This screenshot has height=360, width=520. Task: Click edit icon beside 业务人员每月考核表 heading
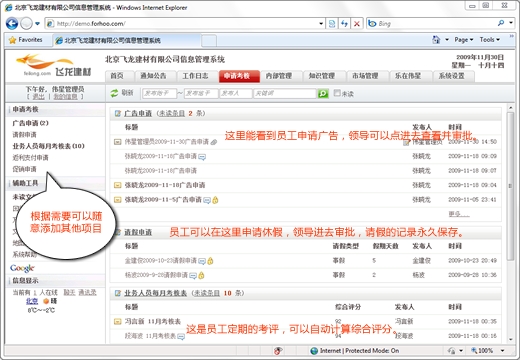117,293
